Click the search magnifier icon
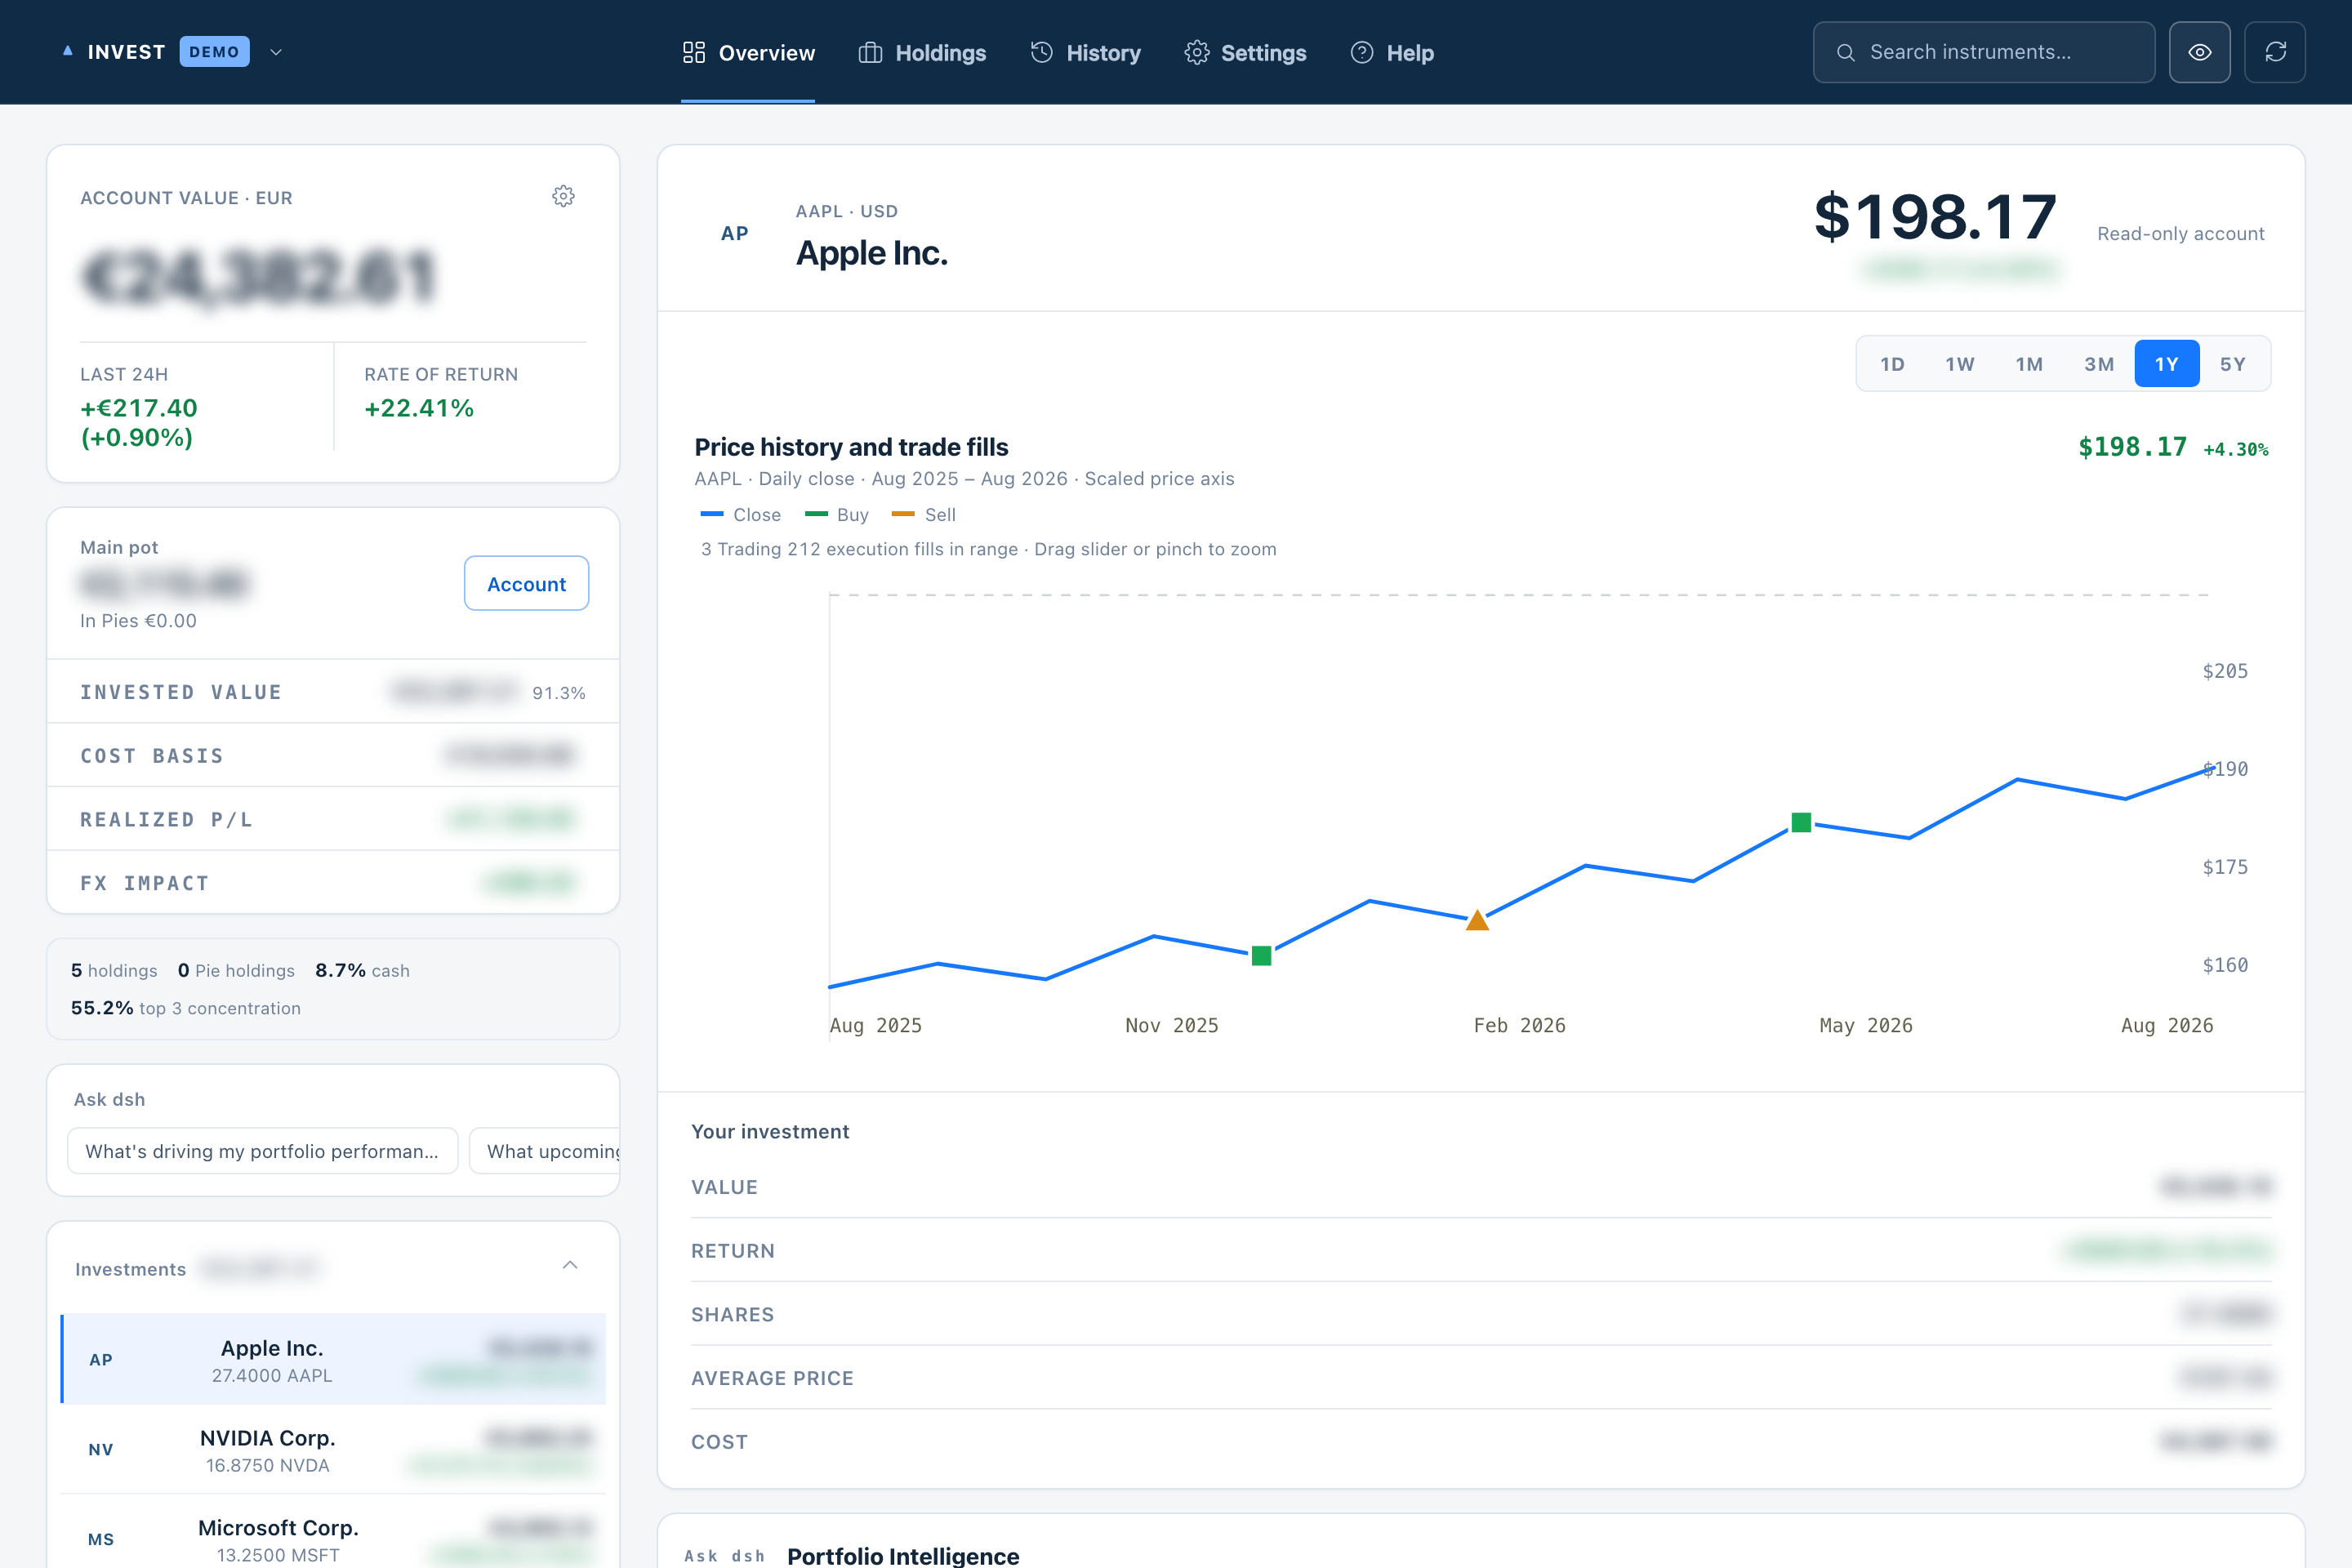The height and width of the screenshot is (1568, 2352). click(x=1846, y=52)
